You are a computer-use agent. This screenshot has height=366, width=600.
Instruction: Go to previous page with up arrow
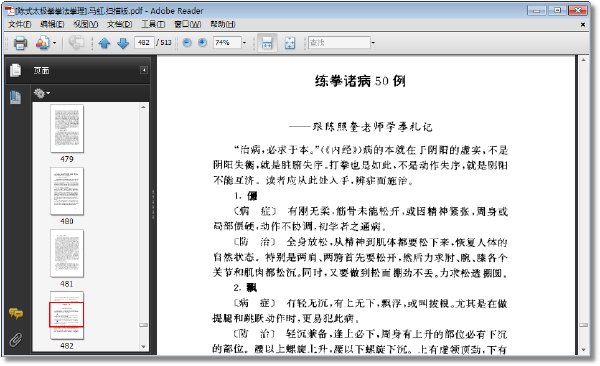click(104, 43)
